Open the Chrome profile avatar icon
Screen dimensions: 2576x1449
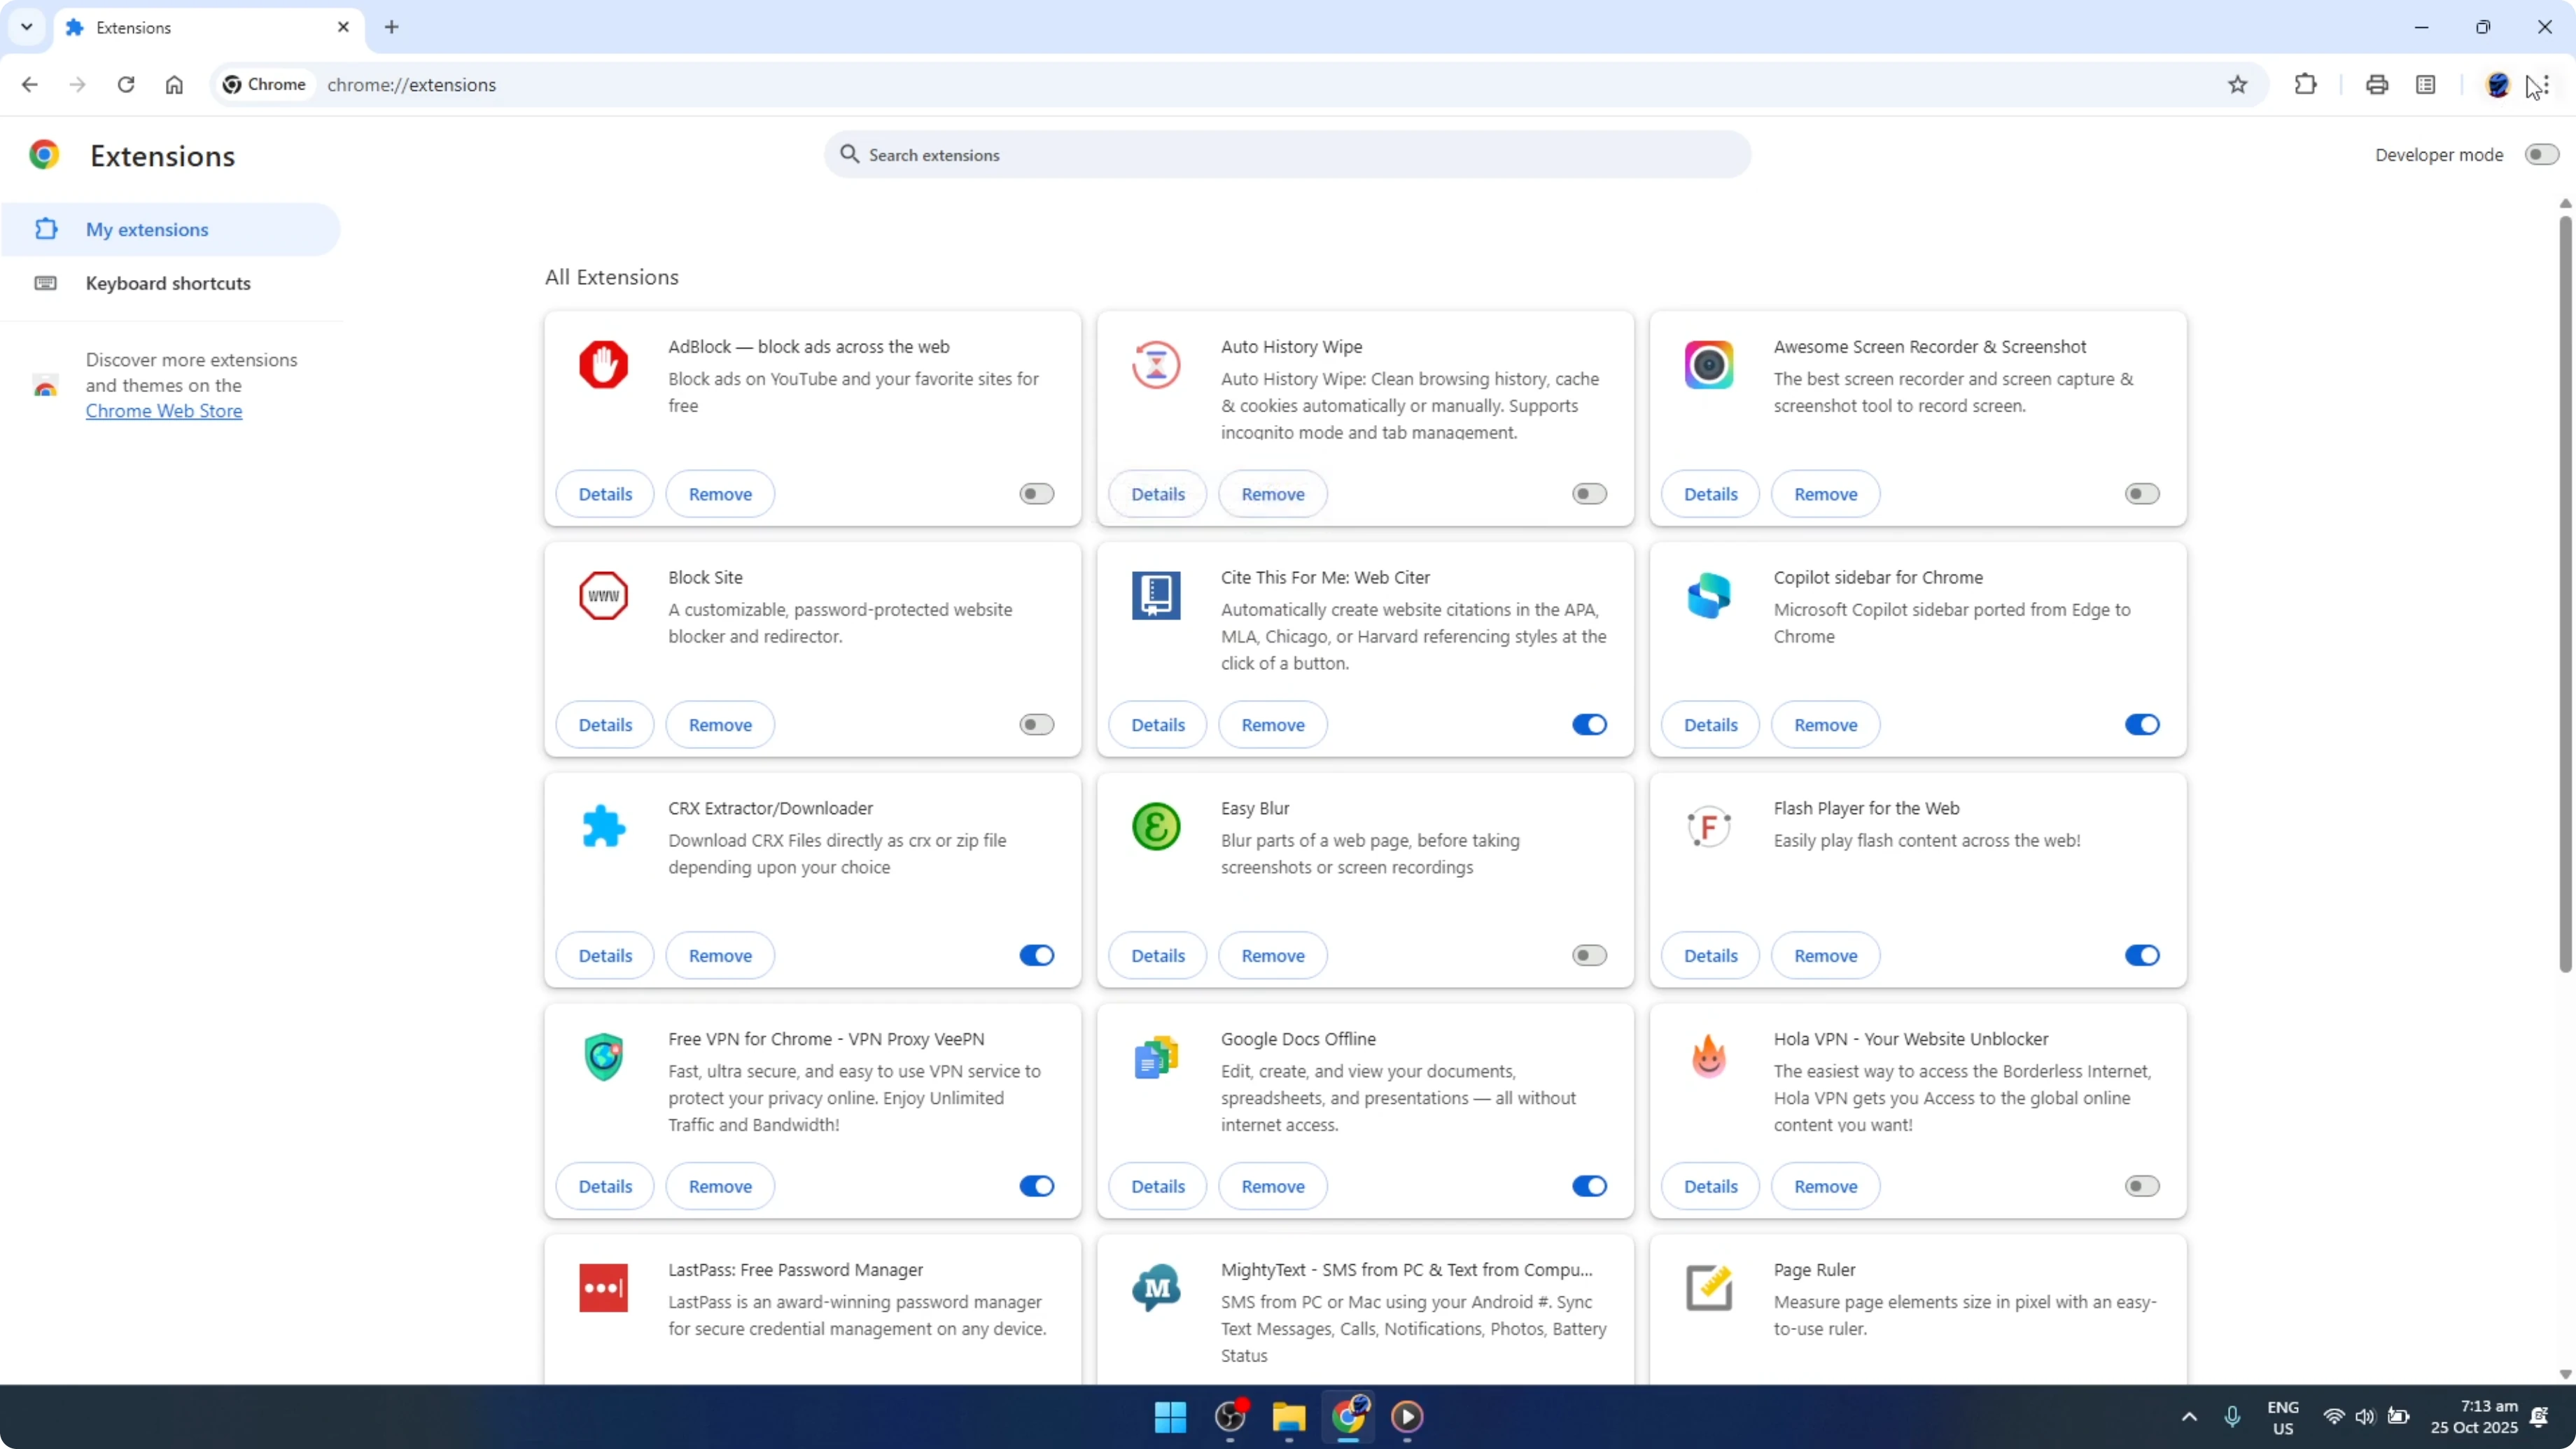2498,84
